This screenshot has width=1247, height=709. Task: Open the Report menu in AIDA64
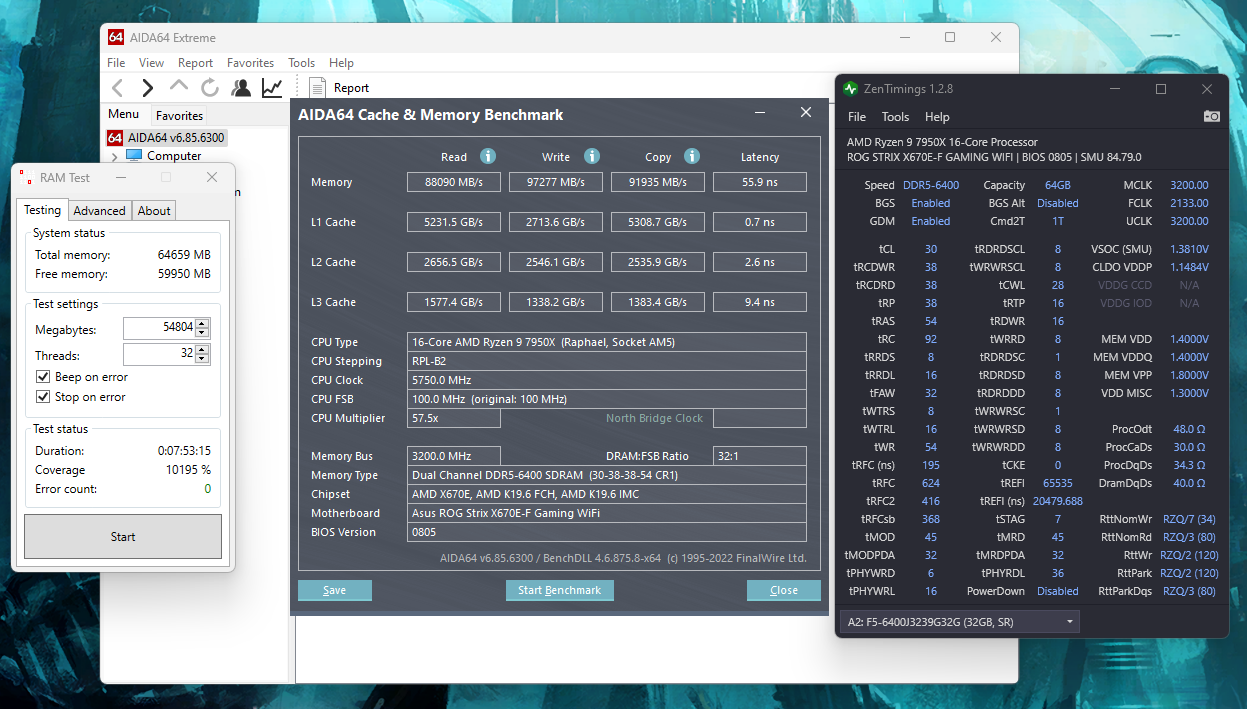[196, 63]
